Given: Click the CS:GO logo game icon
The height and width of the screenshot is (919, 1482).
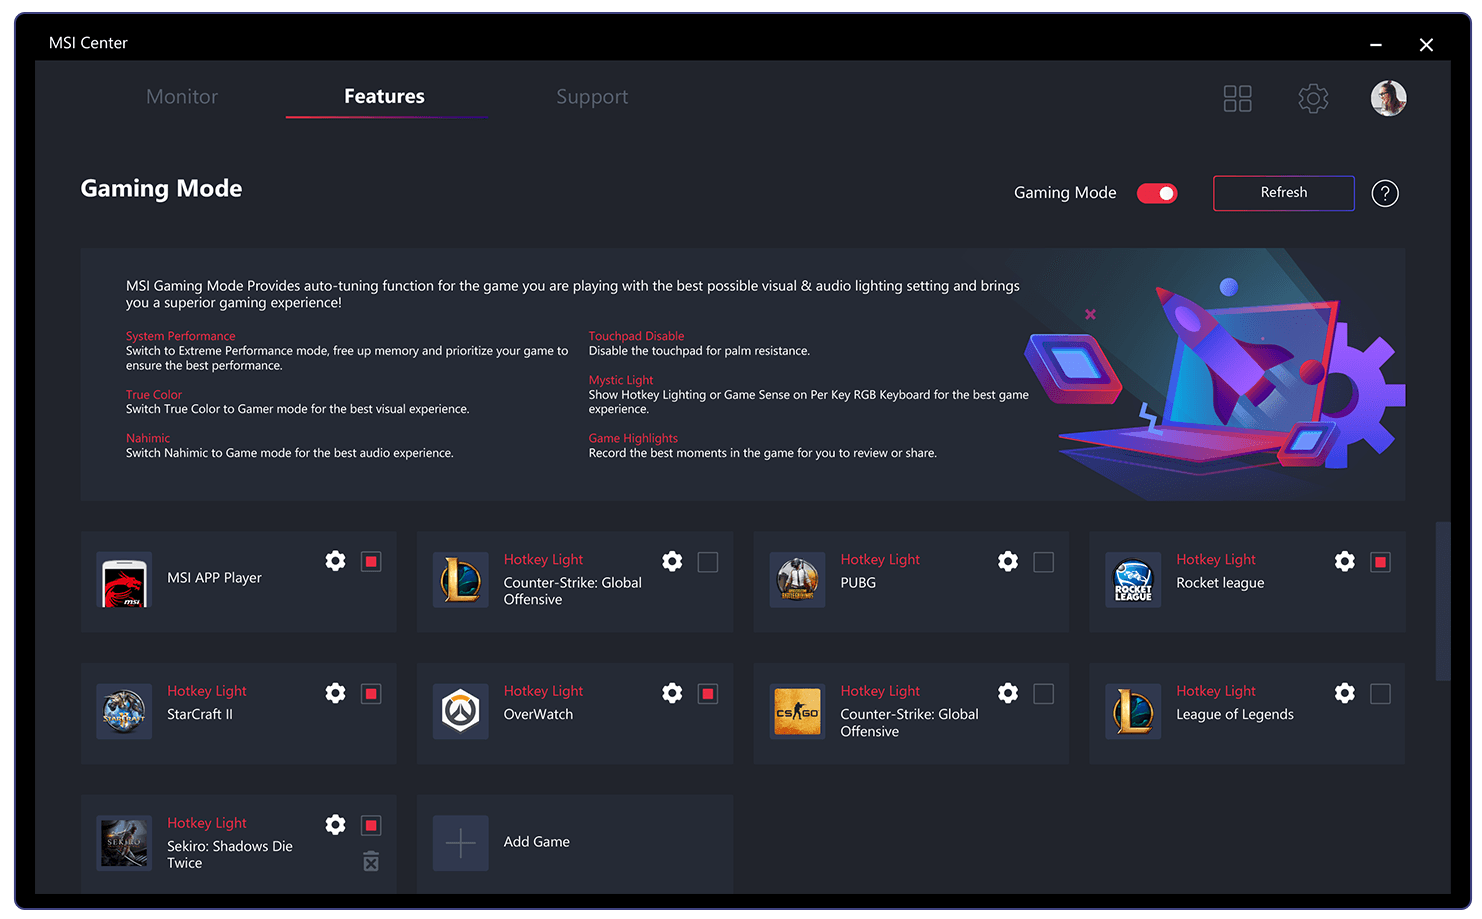Looking at the screenshot, I should click(x=797, y=711).
